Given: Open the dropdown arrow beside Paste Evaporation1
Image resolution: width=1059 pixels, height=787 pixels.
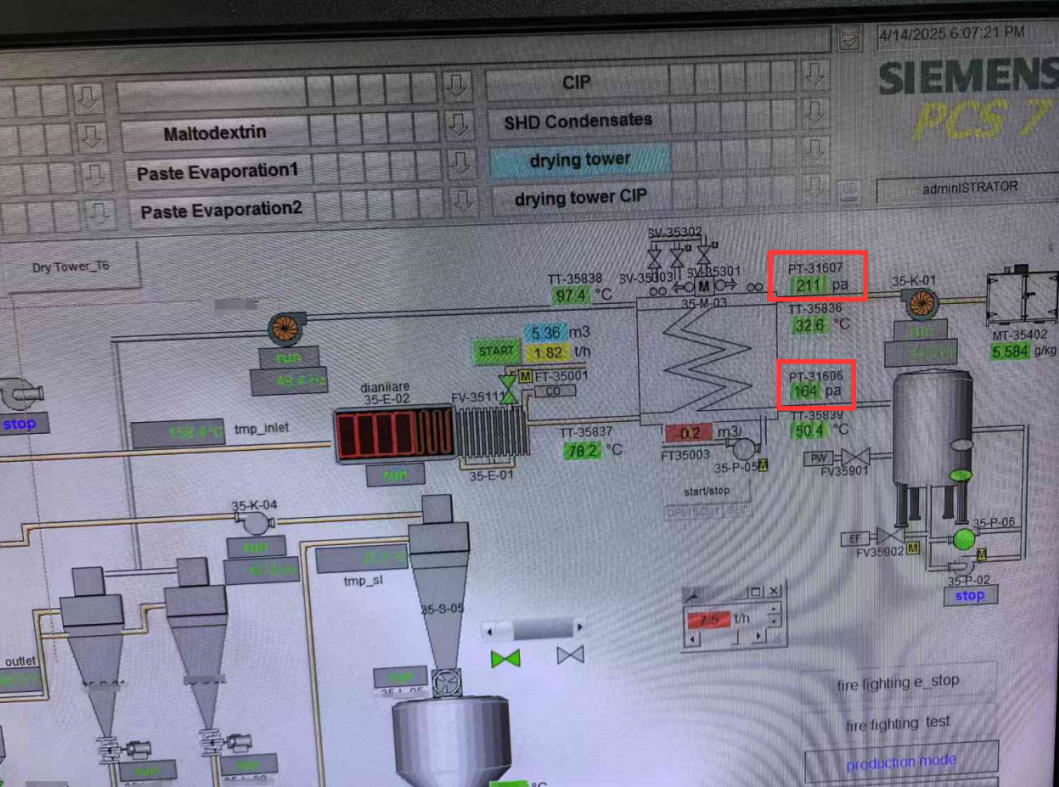Looking at the screenshot, I should click(x=459, y=166).
